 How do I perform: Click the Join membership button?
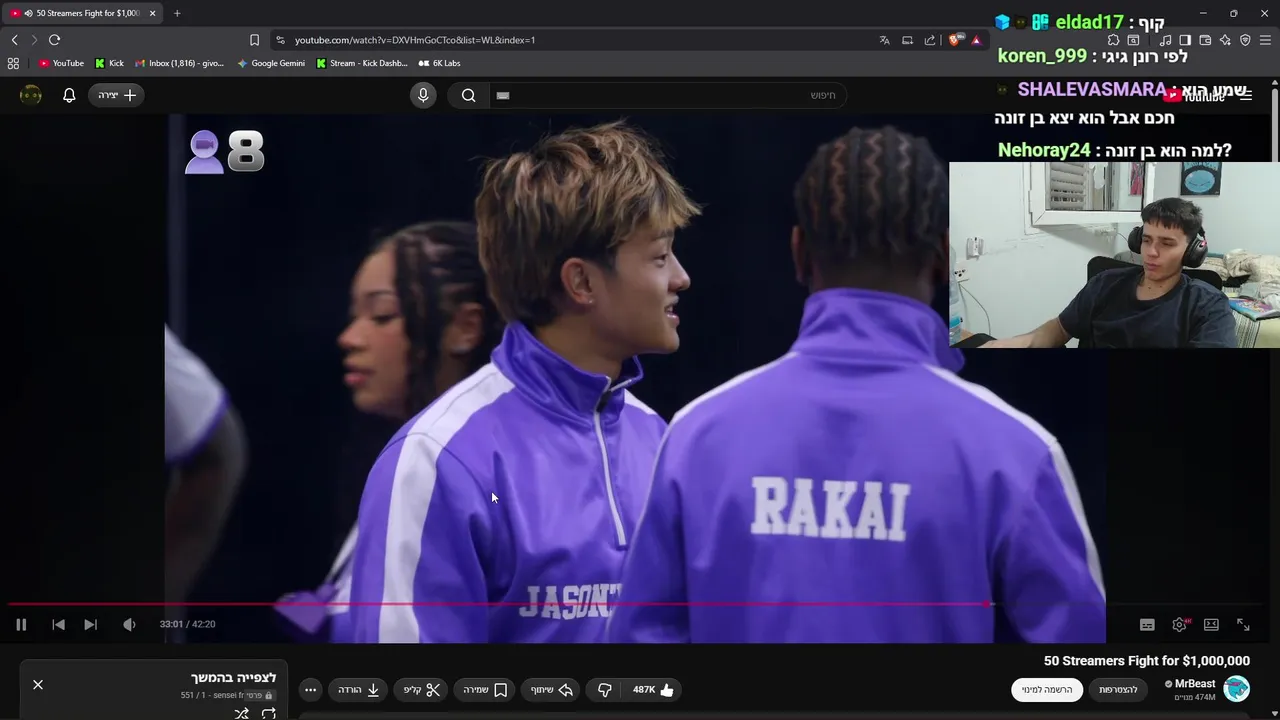[x=1118, y=689]
